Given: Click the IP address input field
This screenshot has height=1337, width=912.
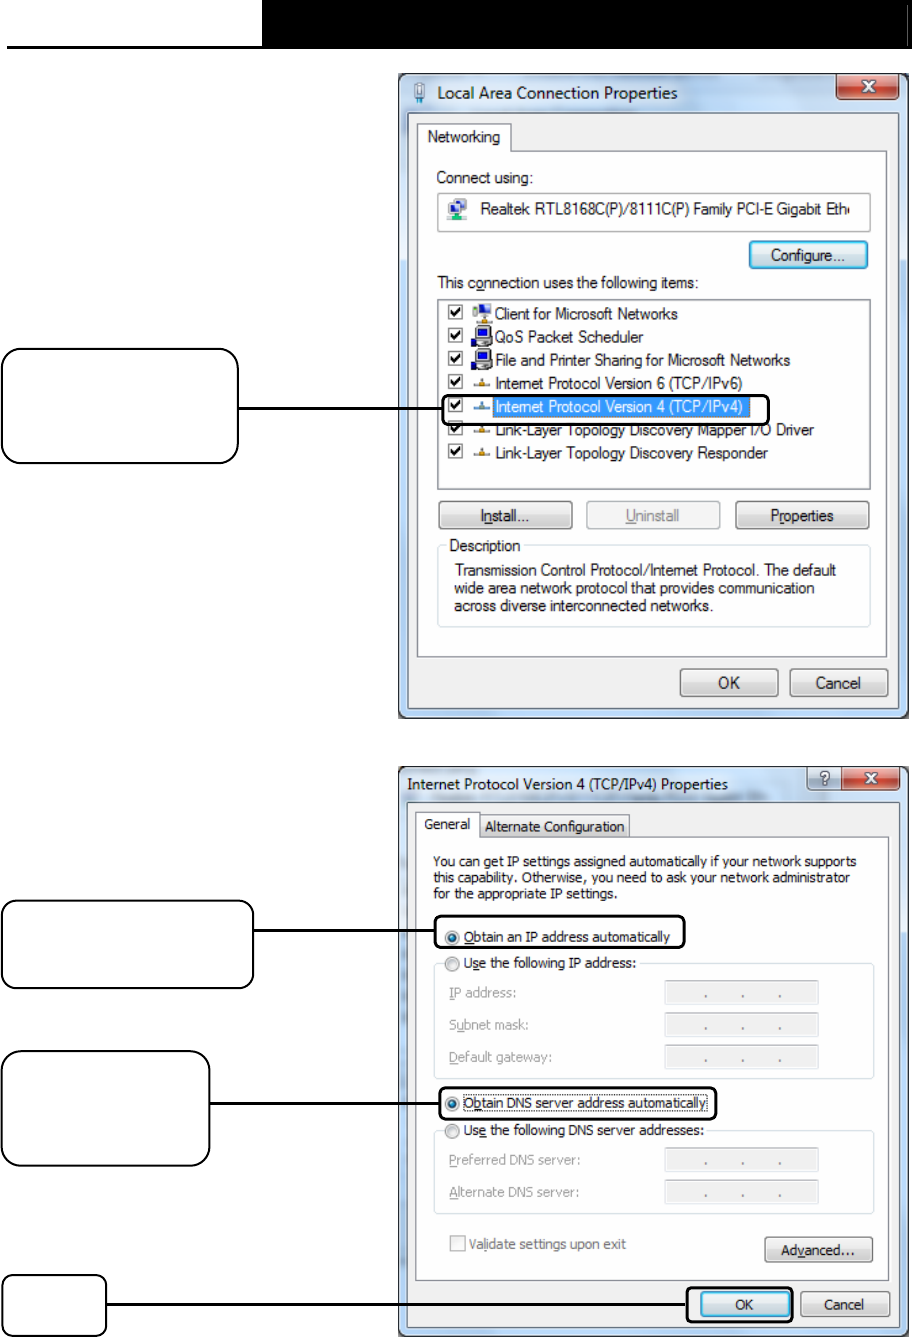Looking at the screenshot, I should pos(741,993).
